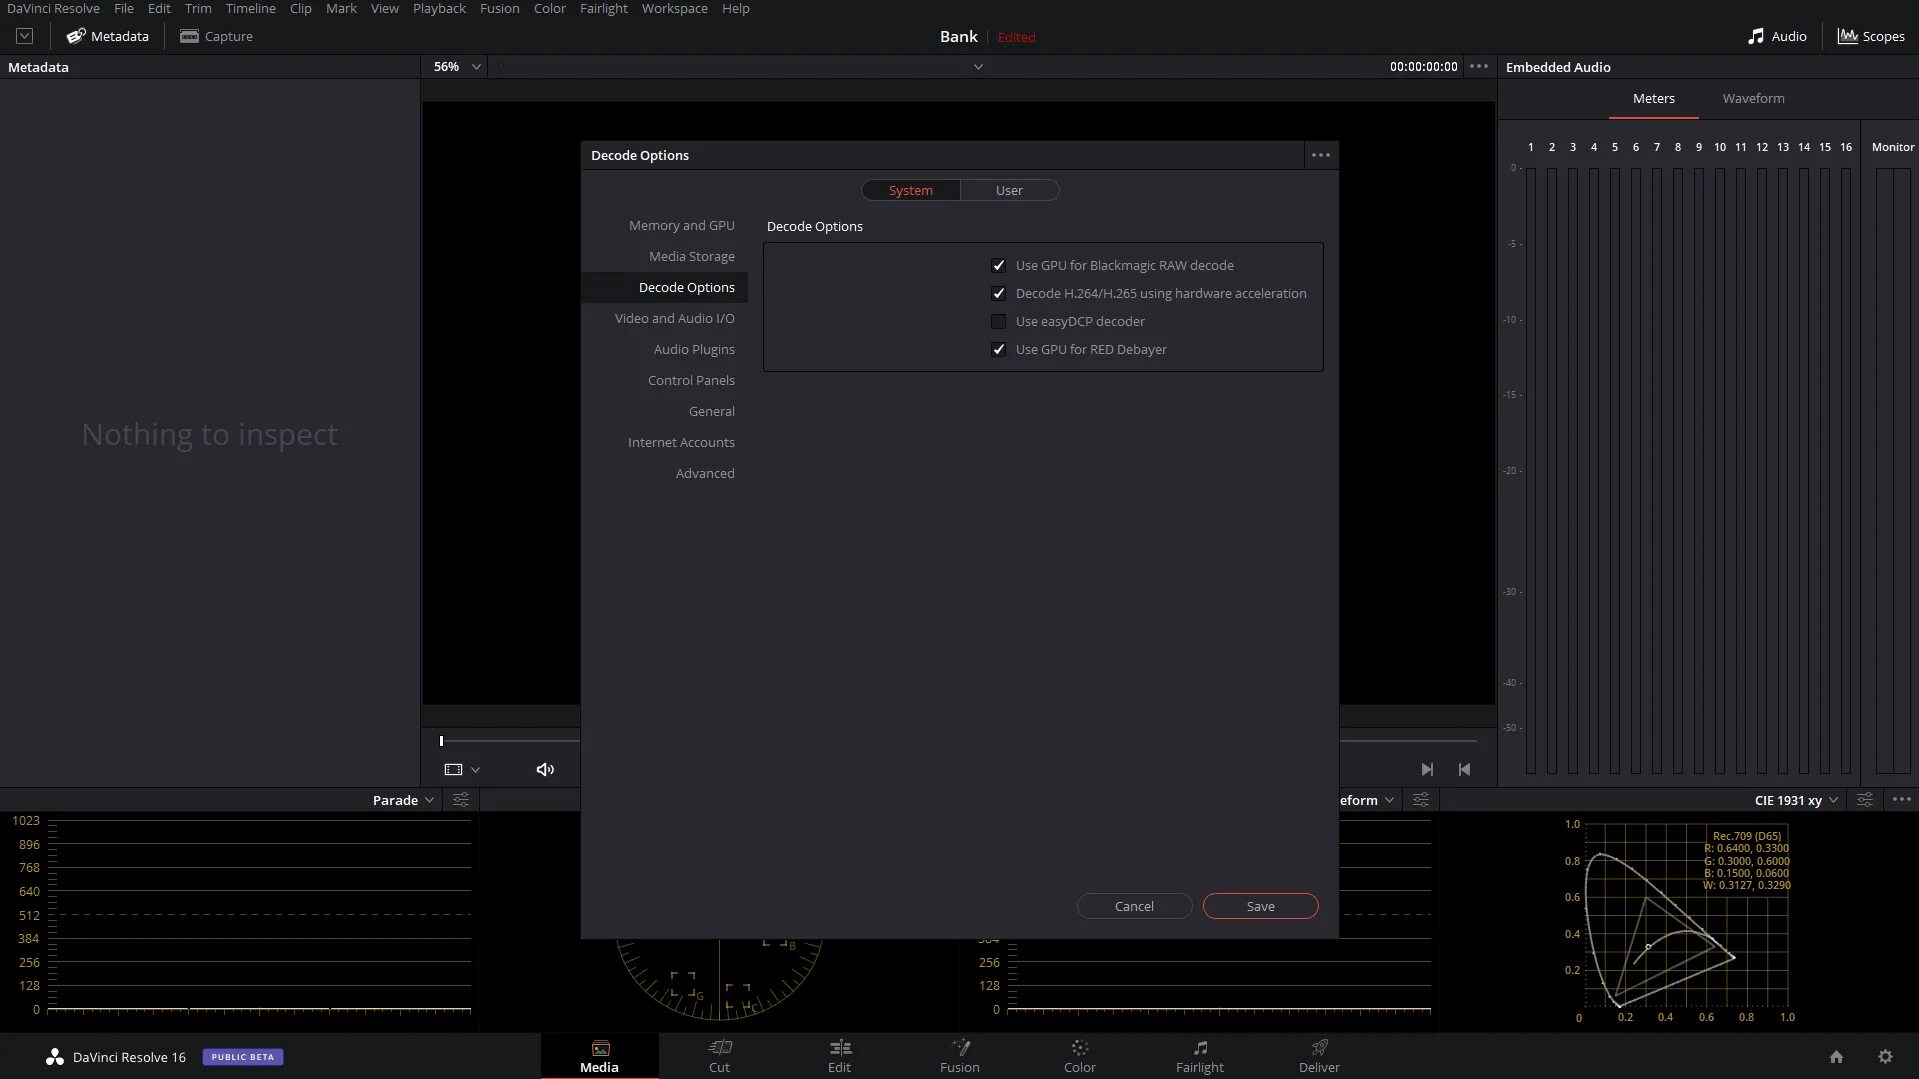Image resolution: width=1919 pixels, height=1079 pixels.
Task: Open Audio Plugins settings
Action: pos(694,349)
